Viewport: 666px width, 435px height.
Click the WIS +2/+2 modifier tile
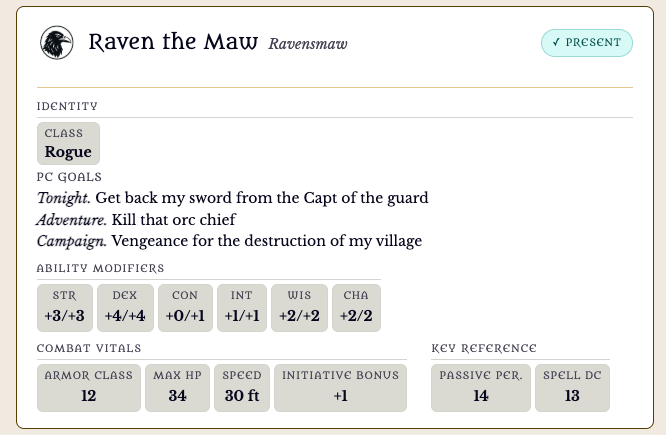tap(299, 308)
